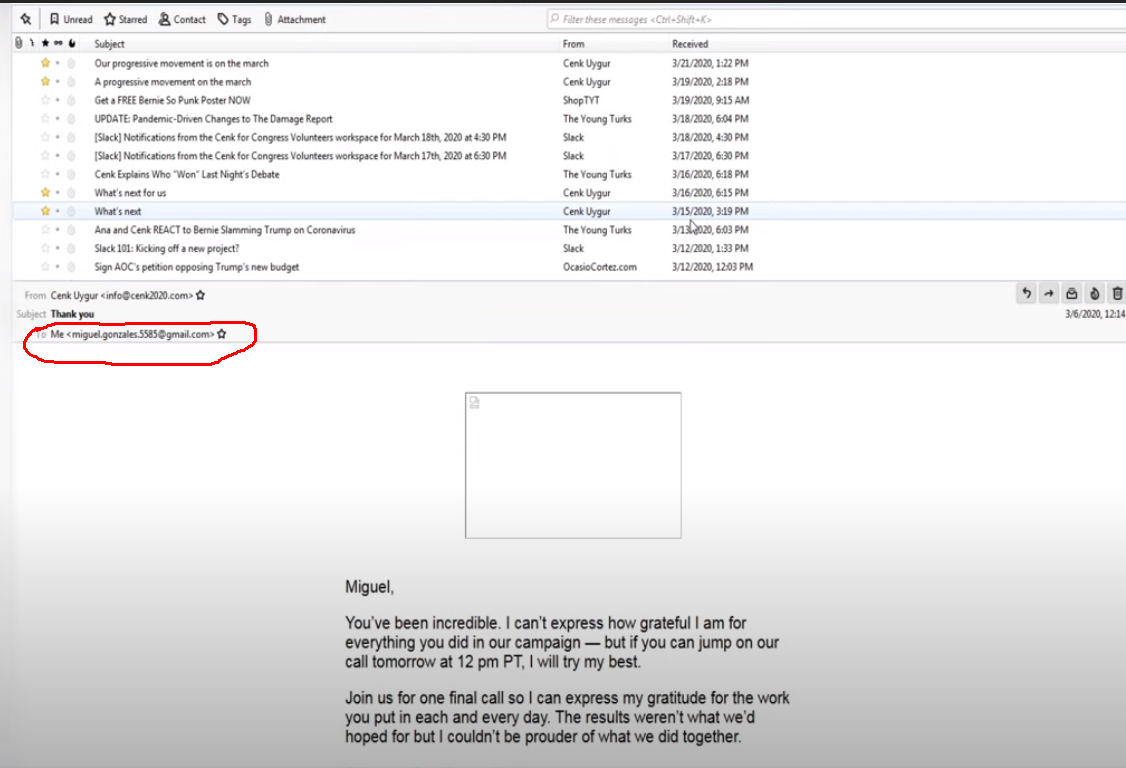Open 'A progressive movement on the march' email
This screenshot has width=1126, height=768.
coord(173,82)
